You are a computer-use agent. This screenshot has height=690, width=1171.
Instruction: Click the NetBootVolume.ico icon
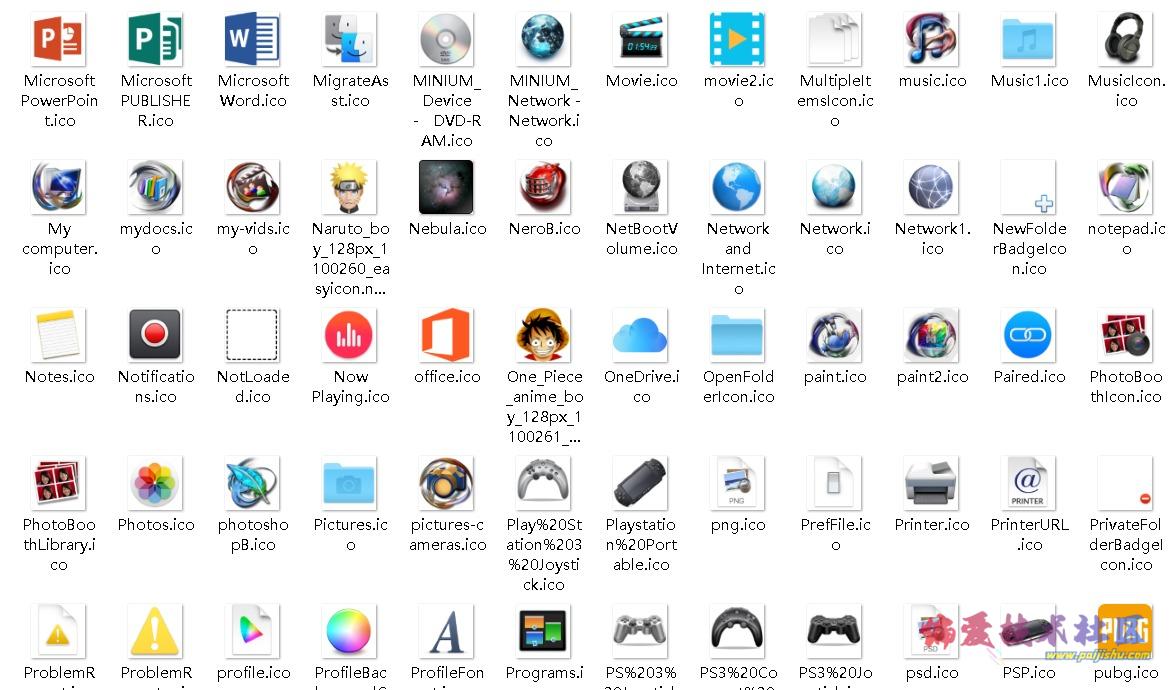pyautogui.click(x=641, y=187)
